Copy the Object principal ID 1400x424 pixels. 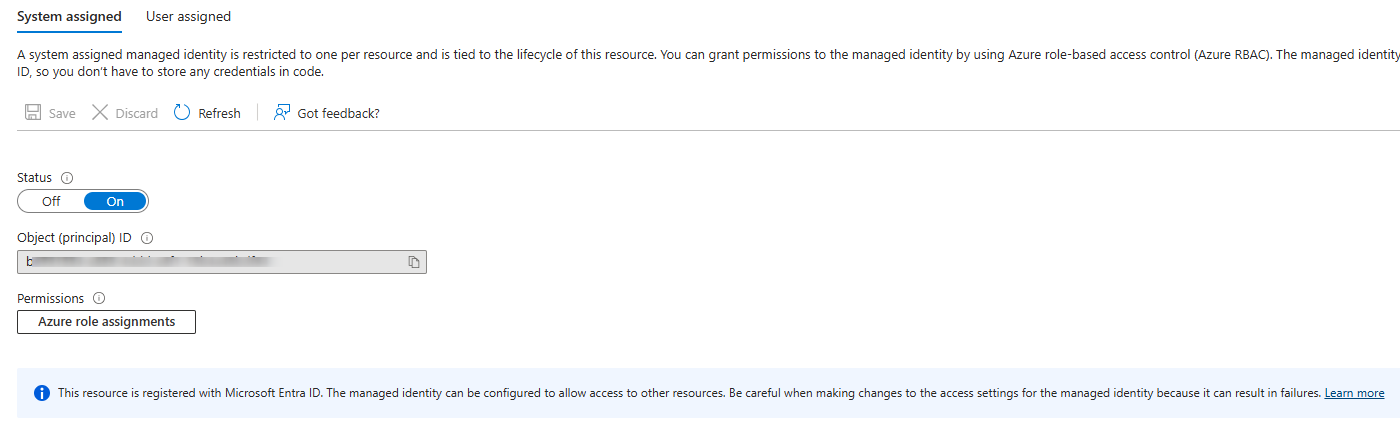point(413,262)
